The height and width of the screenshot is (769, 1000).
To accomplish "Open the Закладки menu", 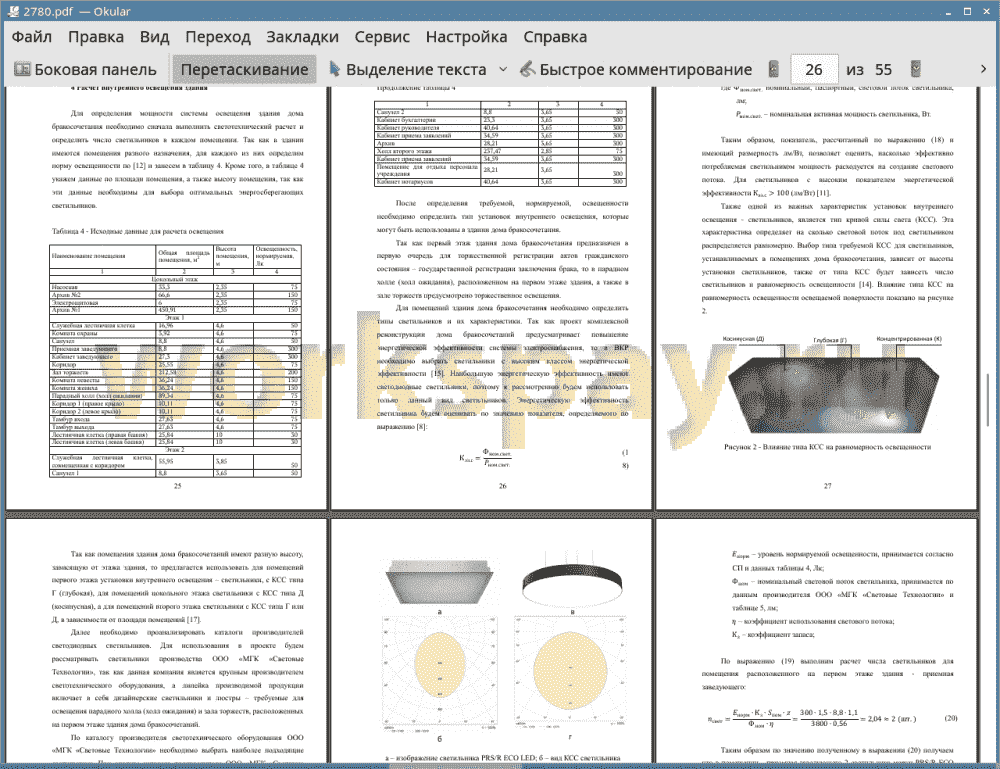I will 302,37.
